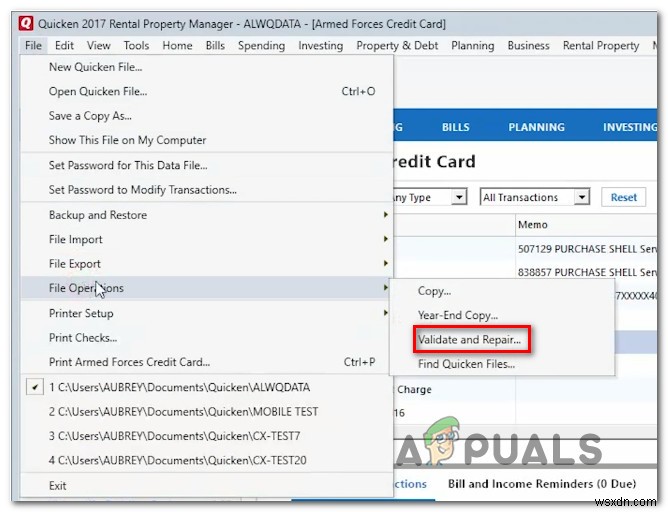Screen dimensions: 668x512
Task: Open the Investing menu in the menu bar
Action: [x=320, y=46]
